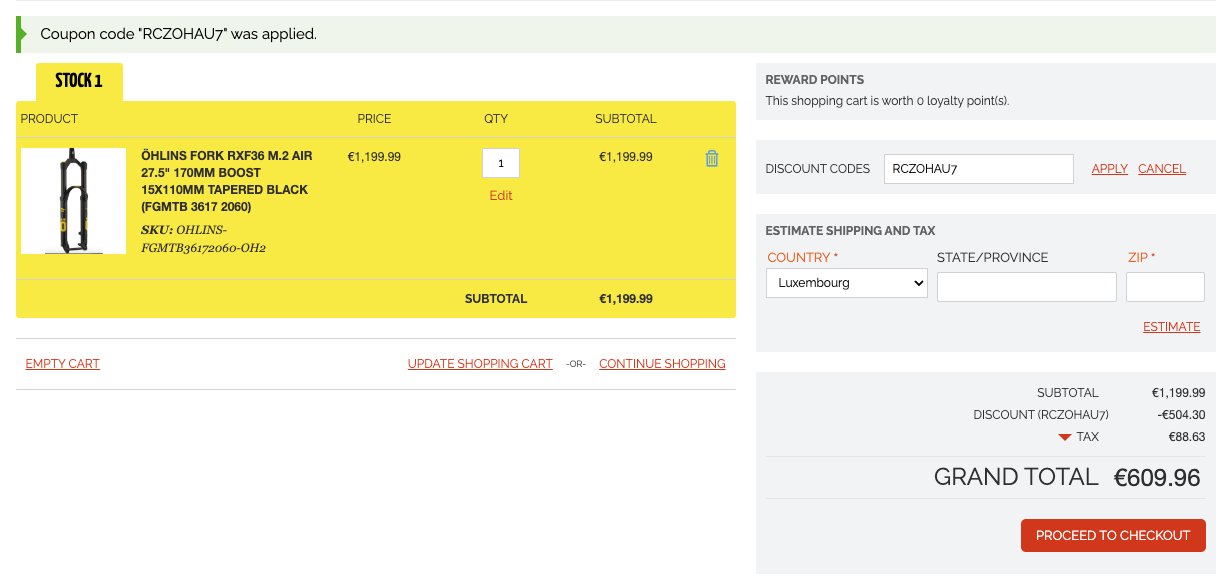Apply the discount code
The image size is (1231, 582).
[x=1109, y=169]
